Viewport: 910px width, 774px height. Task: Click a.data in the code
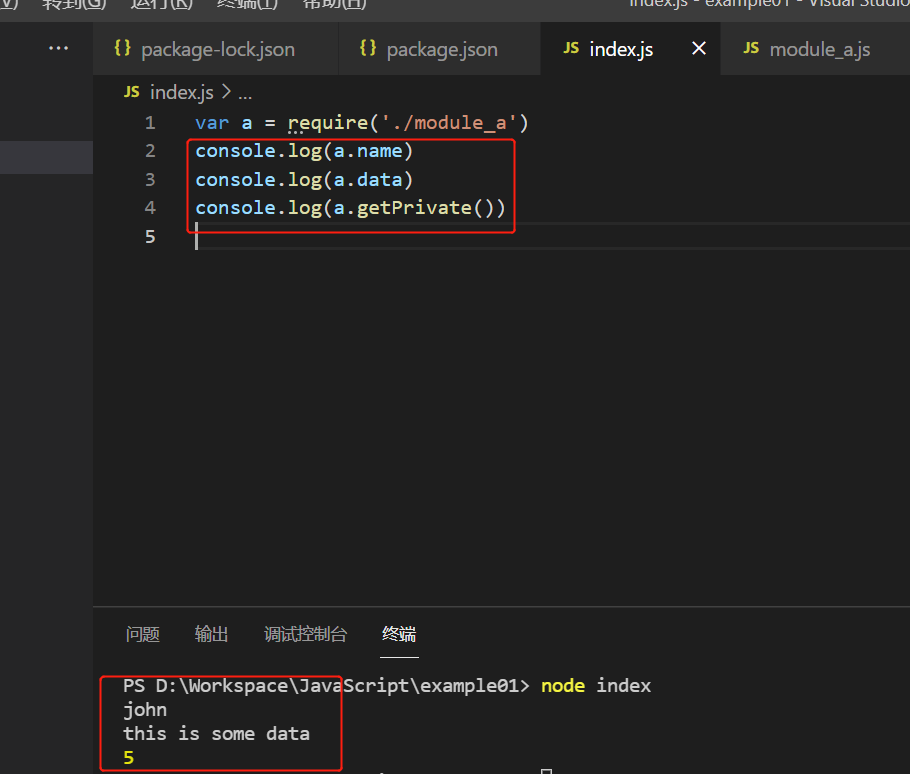coord(368,180)
